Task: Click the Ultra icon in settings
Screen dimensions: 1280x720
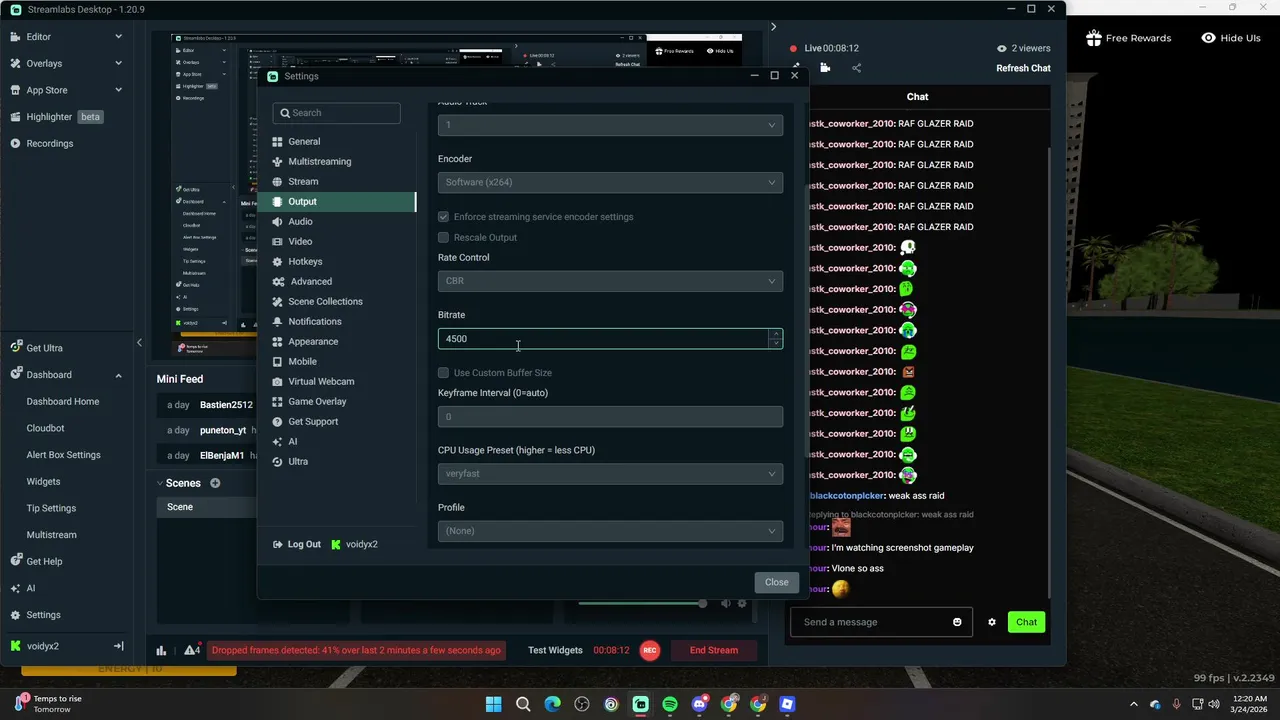Action: click(278, 461)
